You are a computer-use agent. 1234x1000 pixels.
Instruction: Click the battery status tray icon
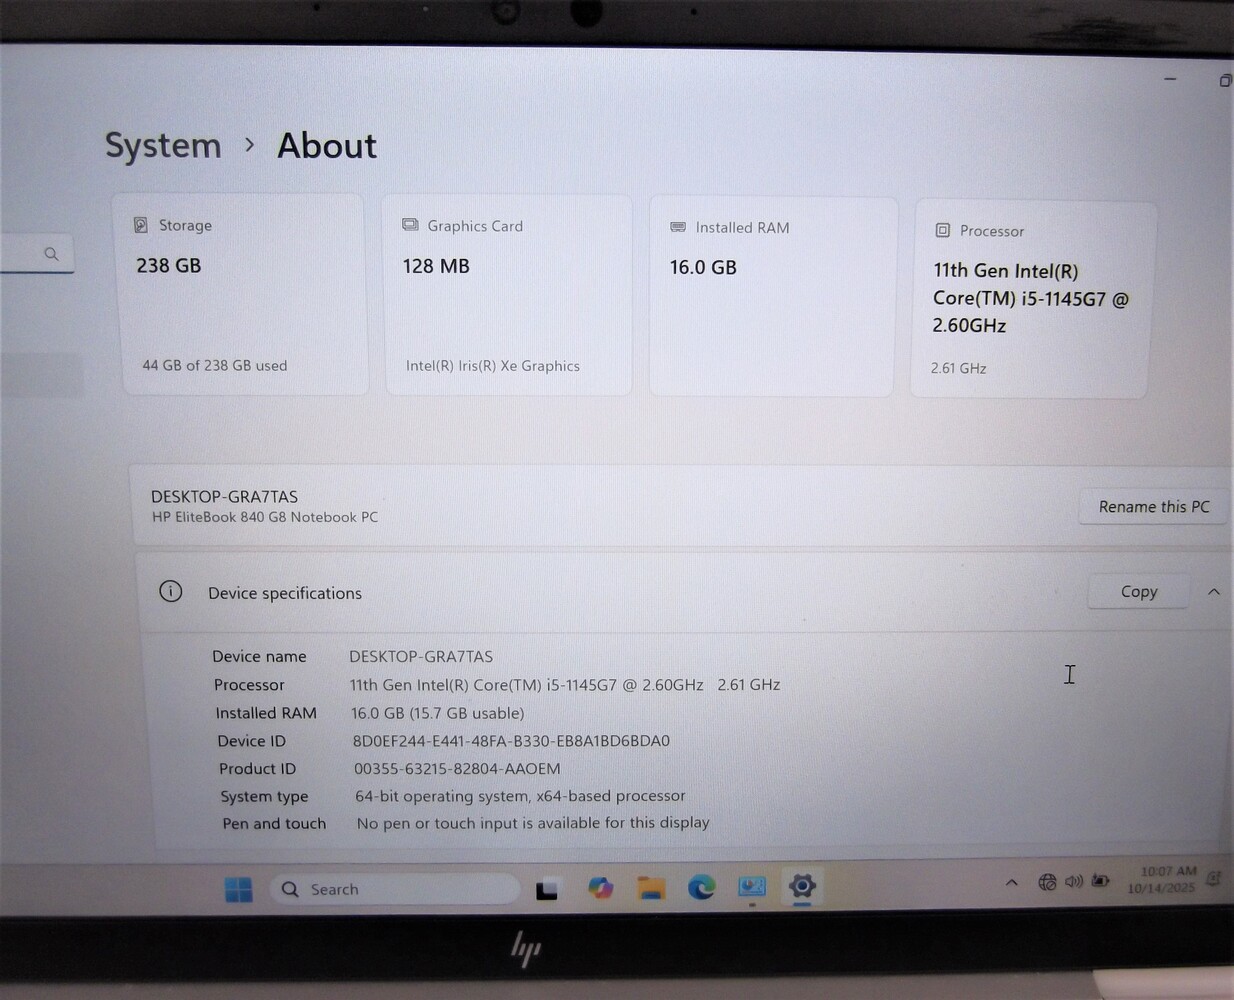click(x=1100, y=881)
